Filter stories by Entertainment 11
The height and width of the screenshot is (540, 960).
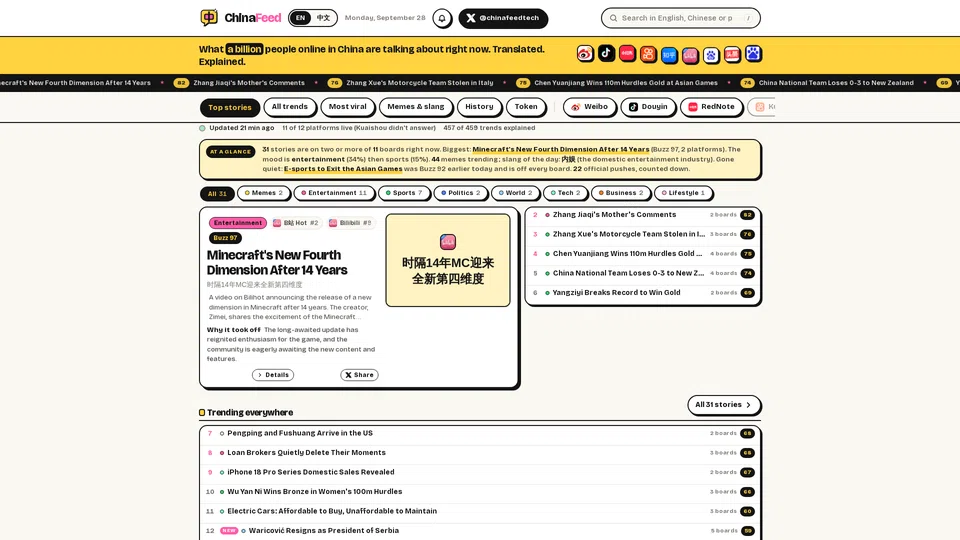pyautogui.click(x=334, y=193)
